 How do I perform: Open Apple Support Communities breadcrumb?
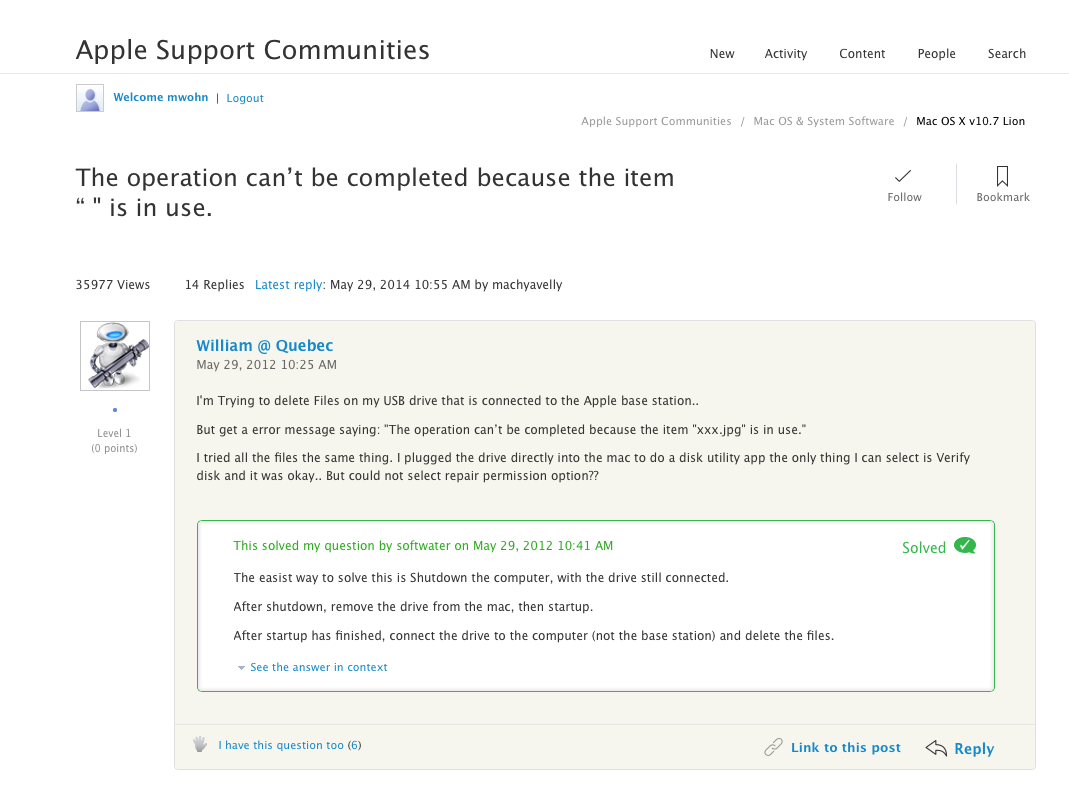click(x=656, y=121)
